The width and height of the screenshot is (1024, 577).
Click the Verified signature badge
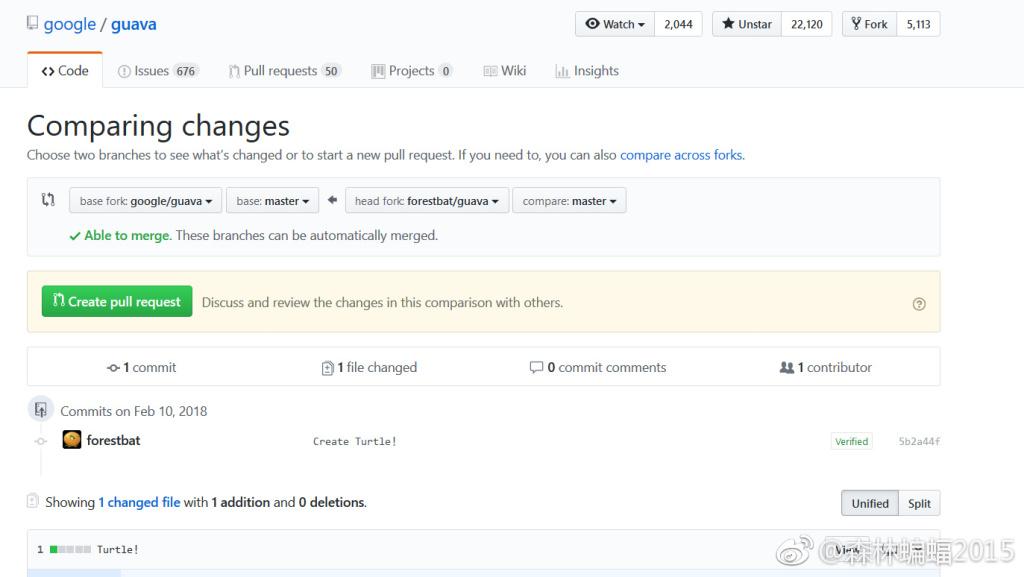(x=851, y=441)
